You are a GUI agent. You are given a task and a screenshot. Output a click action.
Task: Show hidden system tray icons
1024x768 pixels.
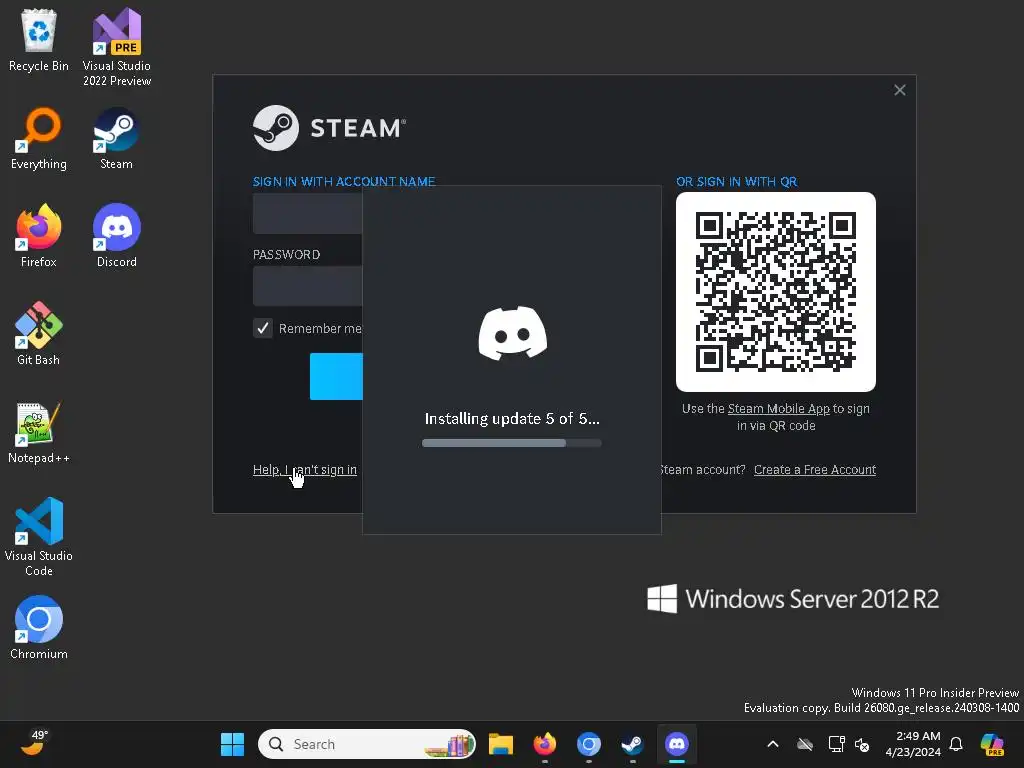point(773,744)
